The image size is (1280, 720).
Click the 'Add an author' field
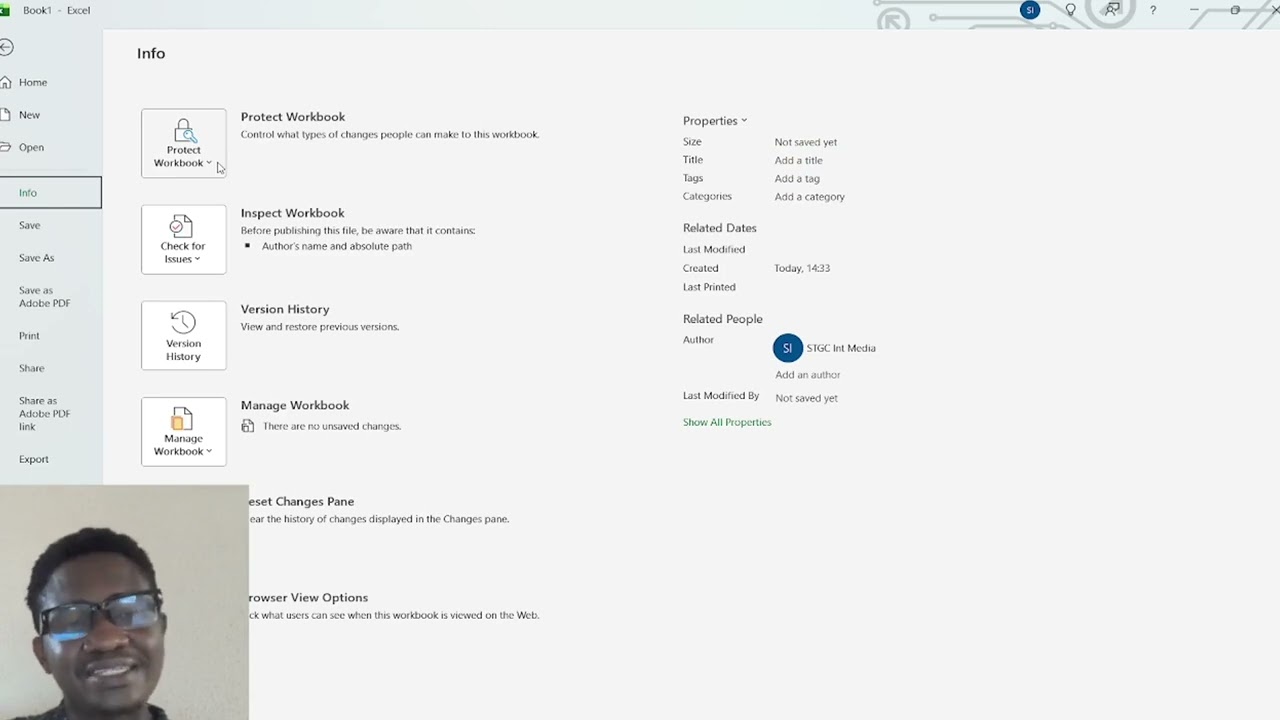807,375
